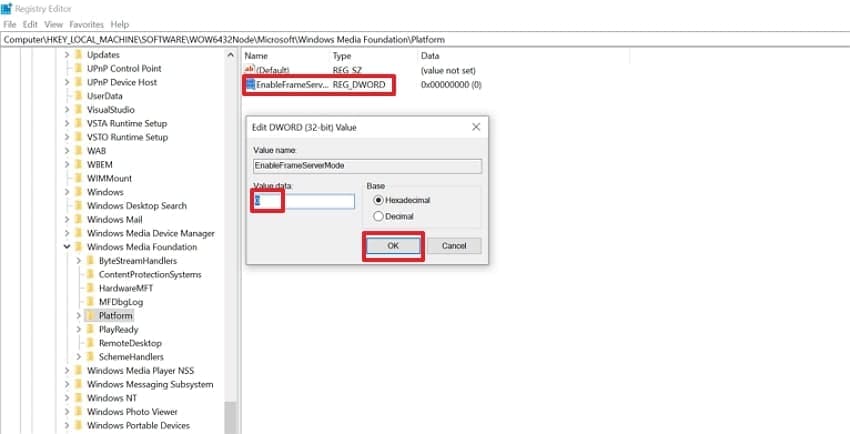Select the Hexadecimal base option
Viewport: 850px width, 434px height.
[379, 200]
